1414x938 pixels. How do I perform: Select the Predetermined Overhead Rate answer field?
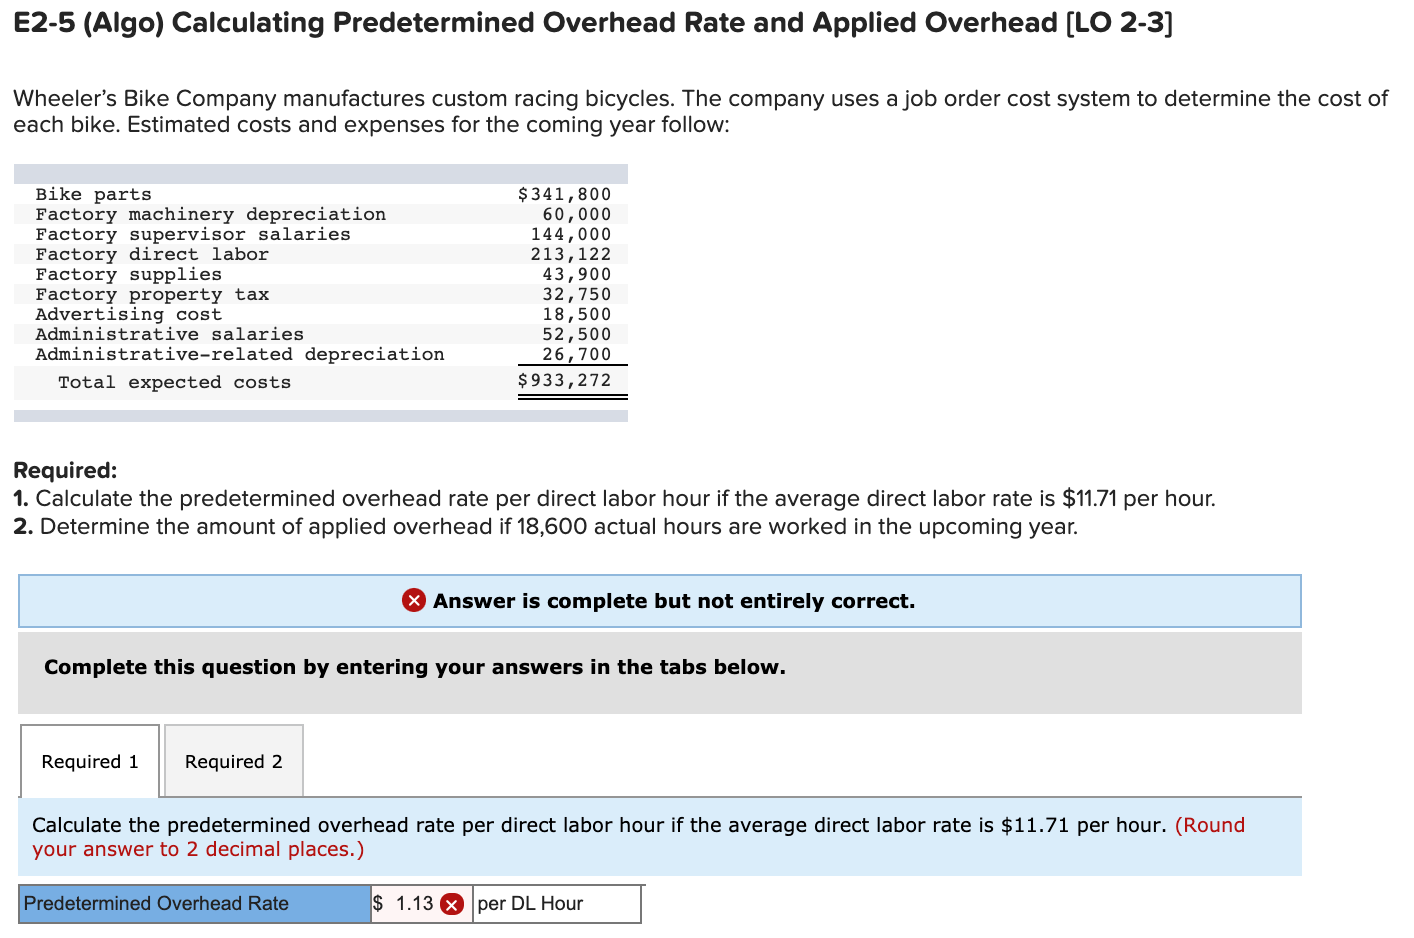point(421,904)
